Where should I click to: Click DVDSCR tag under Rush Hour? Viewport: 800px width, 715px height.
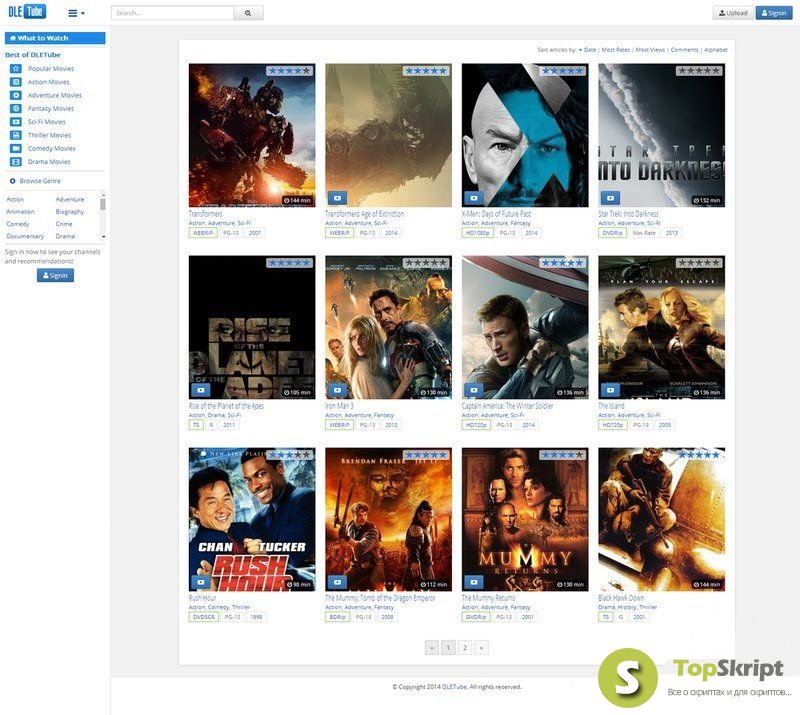point(204,617)
